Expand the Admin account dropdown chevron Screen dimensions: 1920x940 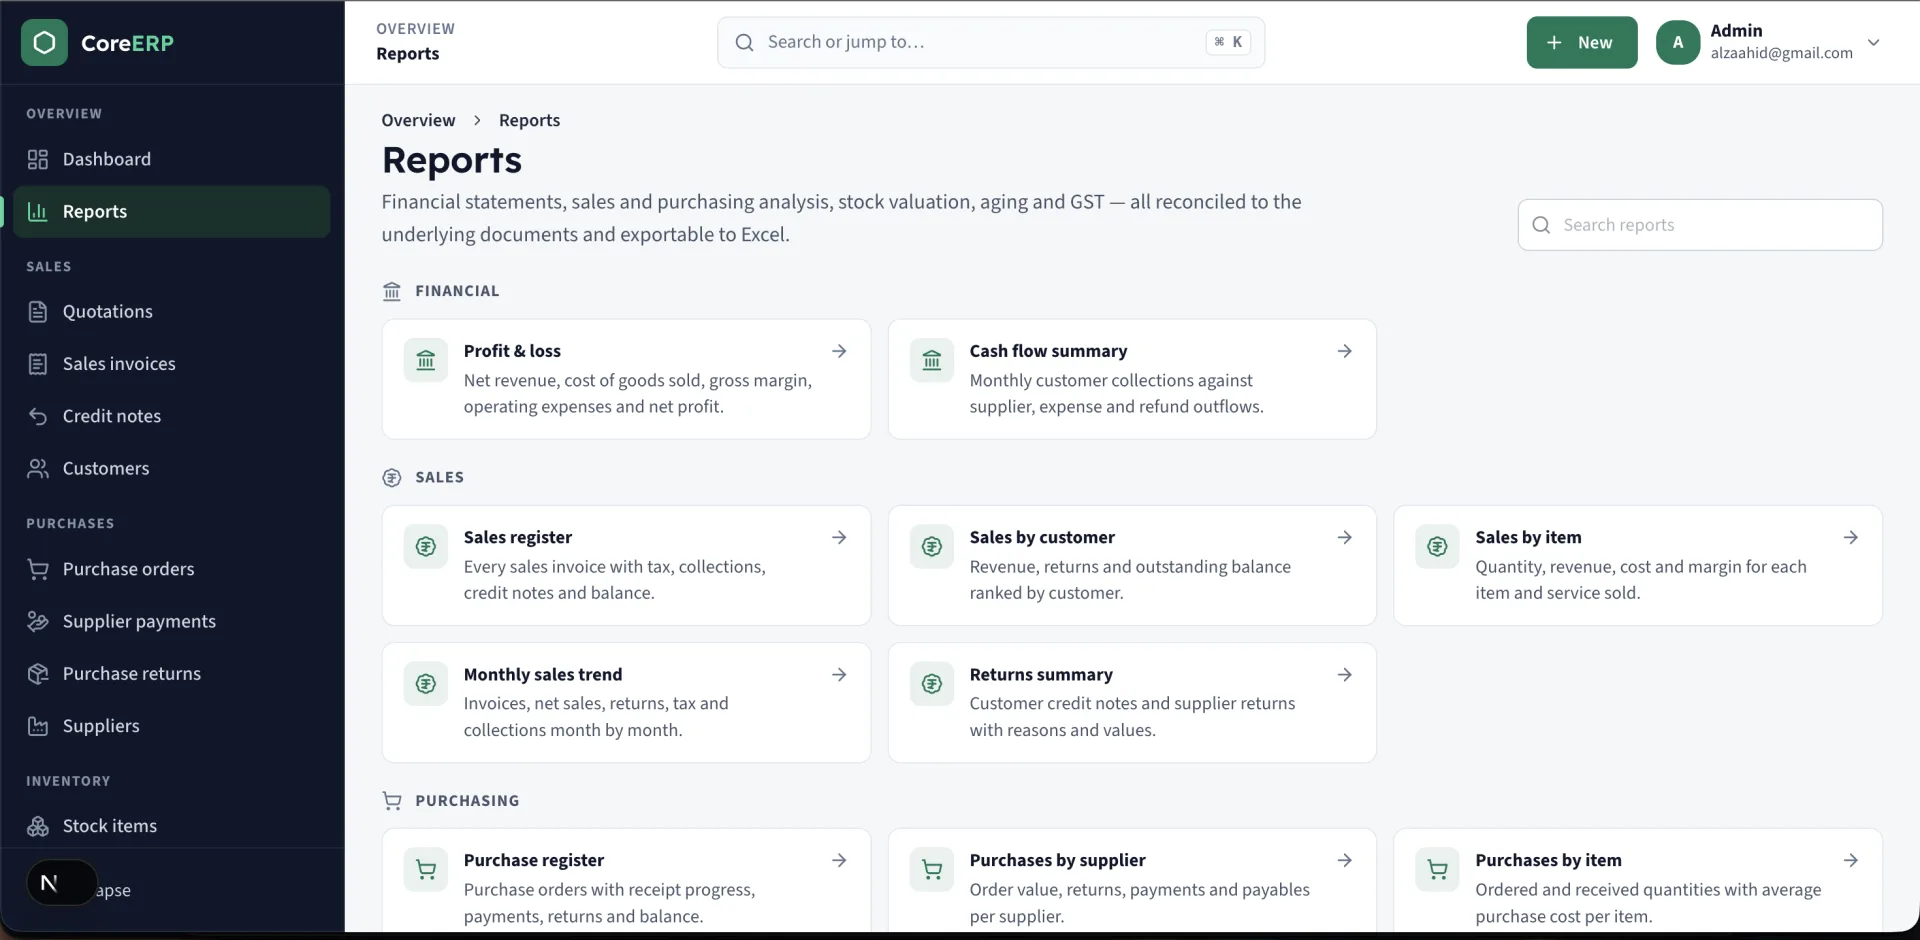(1874, 42)
